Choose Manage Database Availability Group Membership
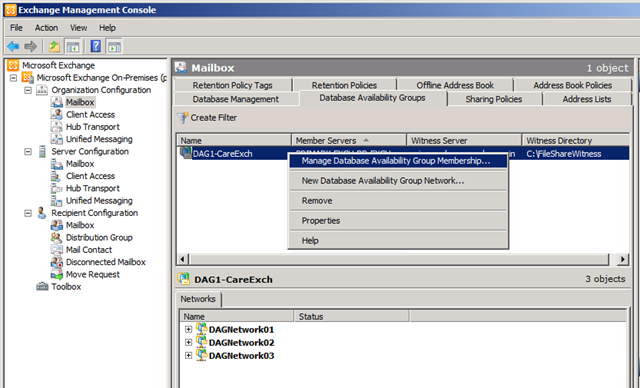The image size is (640, 388). 398,161
